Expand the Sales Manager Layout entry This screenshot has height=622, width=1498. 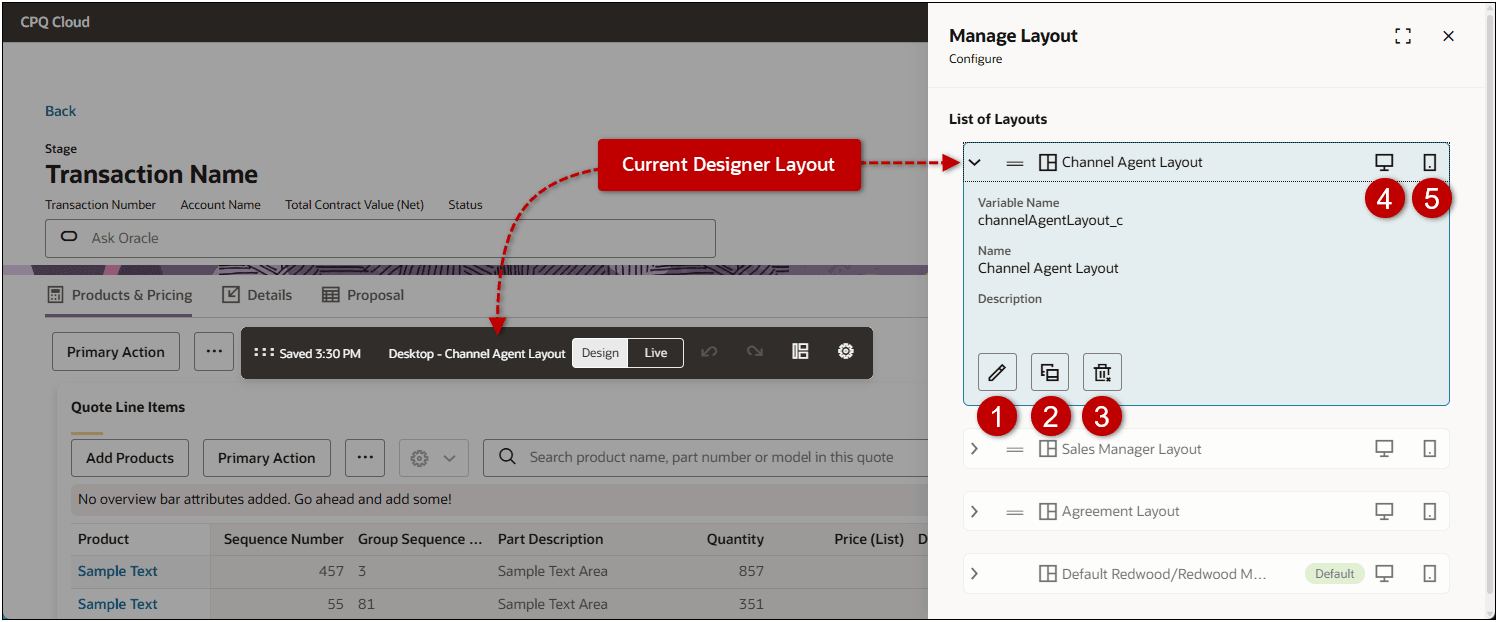pos(974,448)
